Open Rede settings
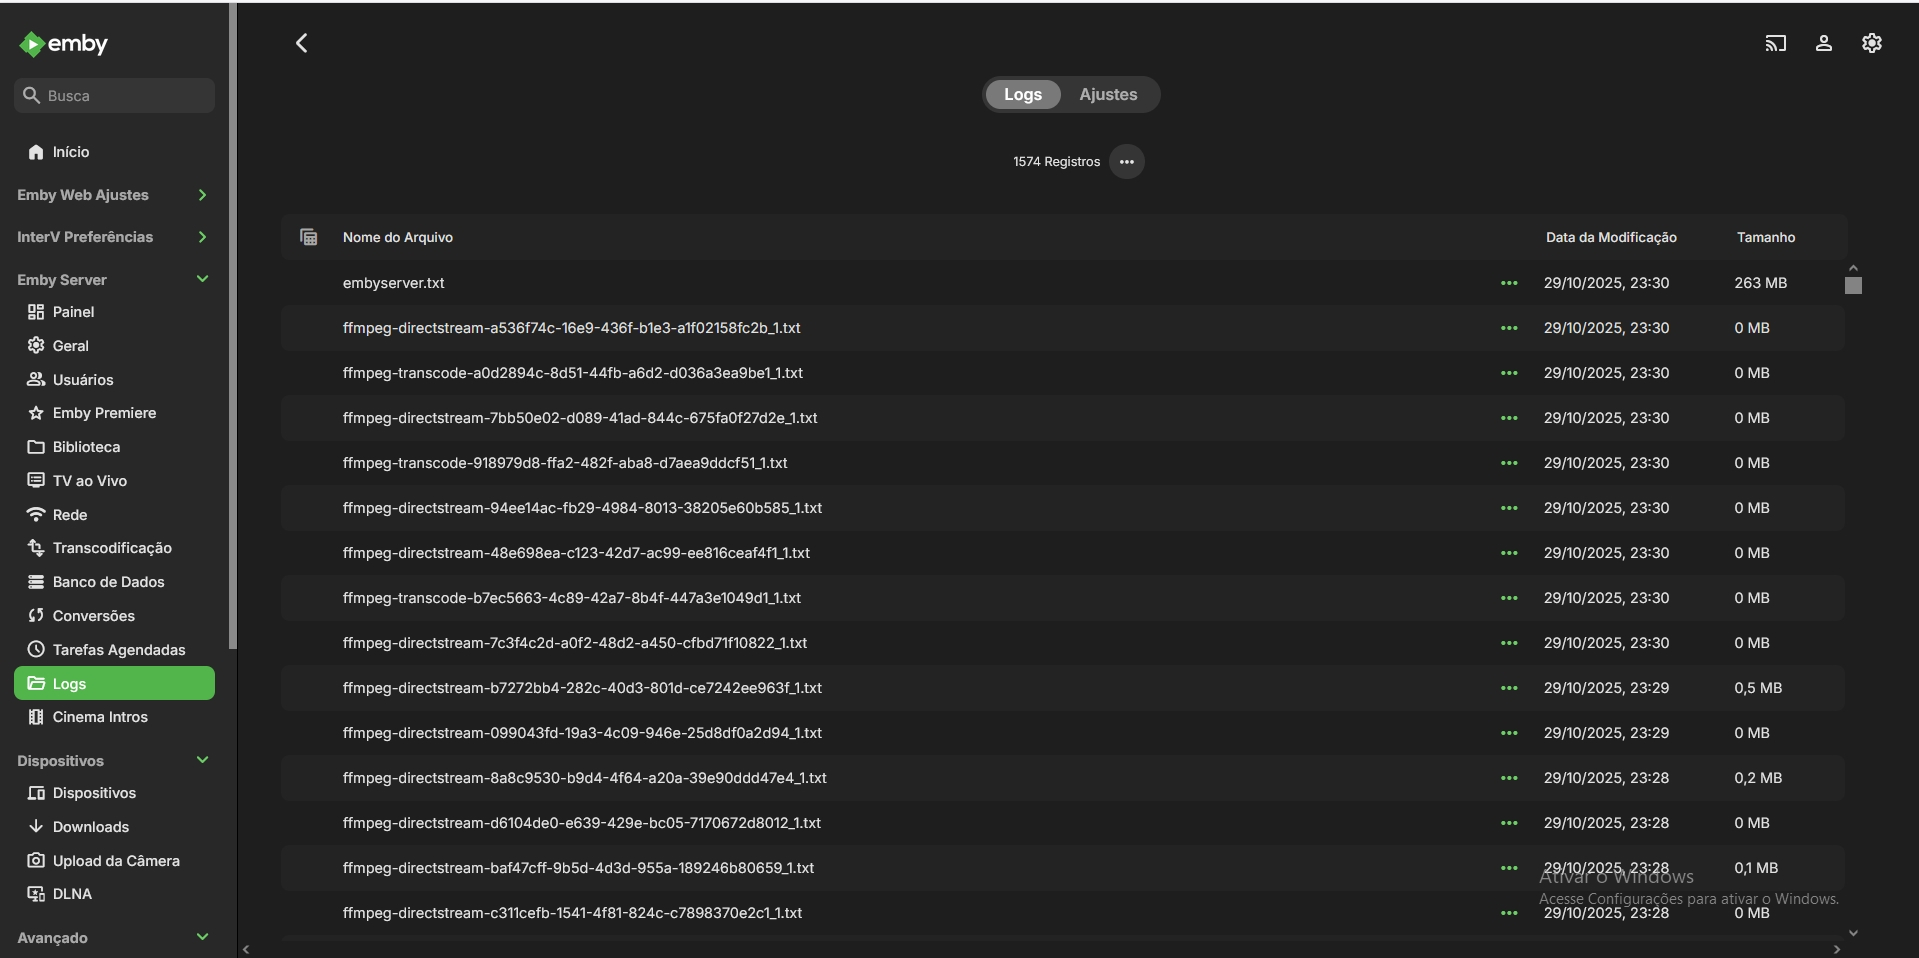The image size is (1919, 958). (x=114, y=515)
